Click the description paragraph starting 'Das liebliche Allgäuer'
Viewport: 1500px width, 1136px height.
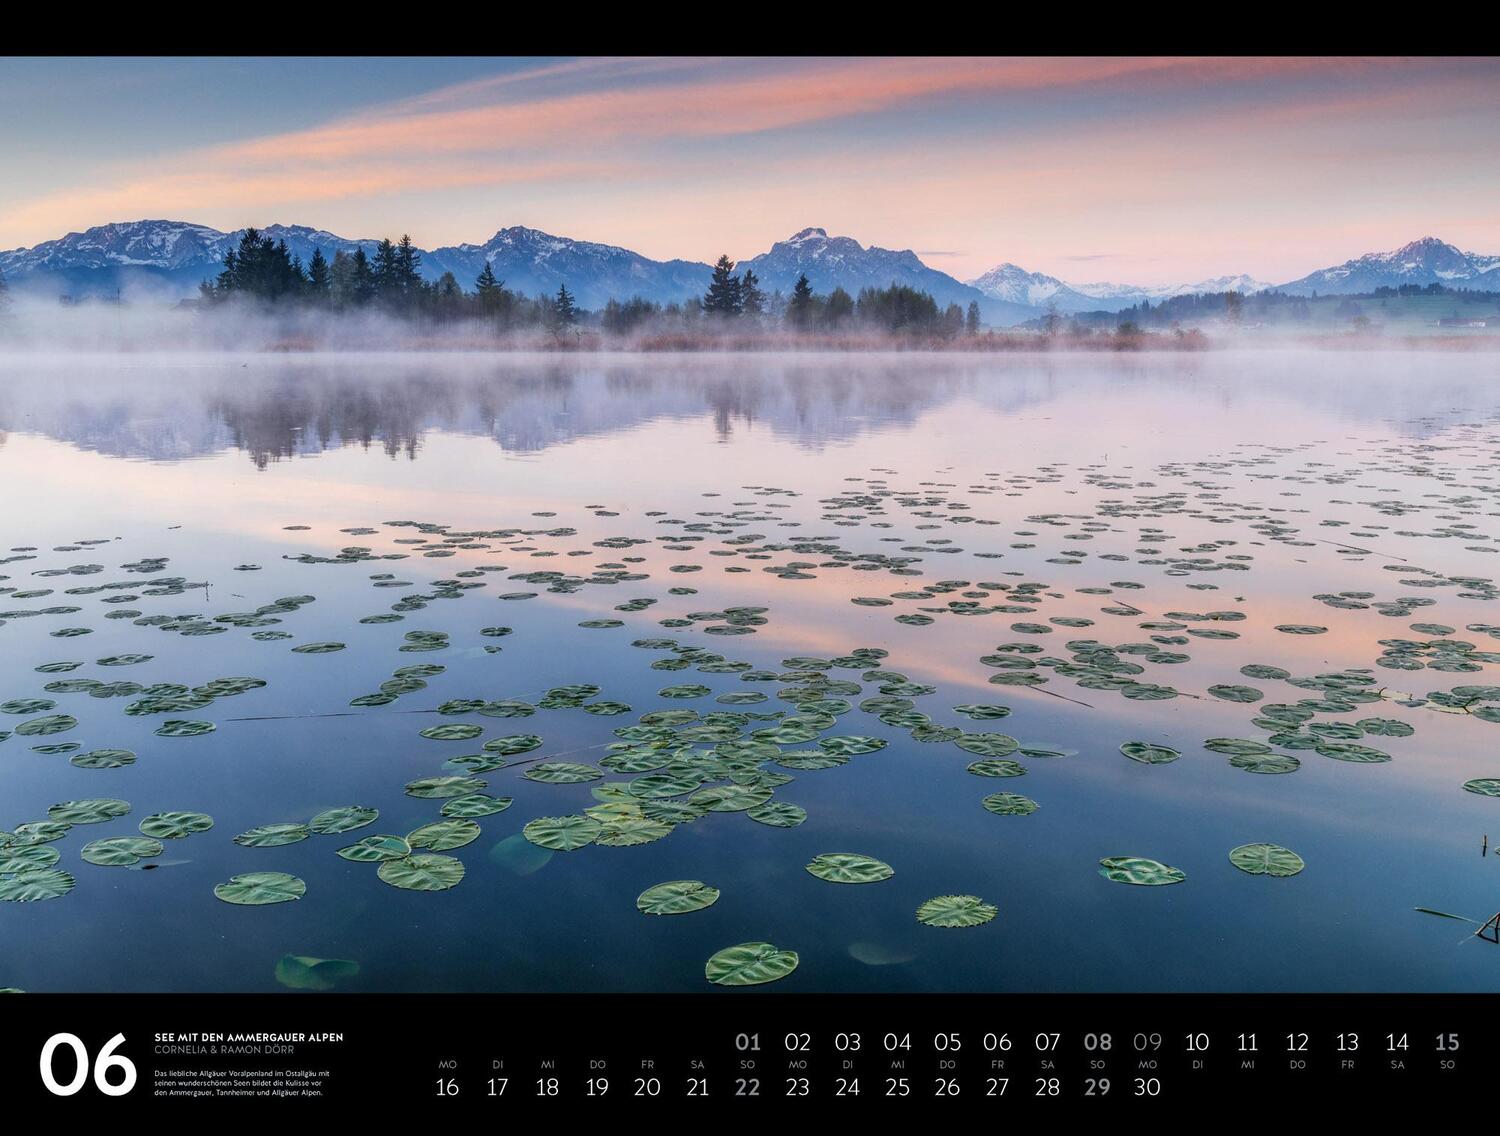tap(242, 1083)
